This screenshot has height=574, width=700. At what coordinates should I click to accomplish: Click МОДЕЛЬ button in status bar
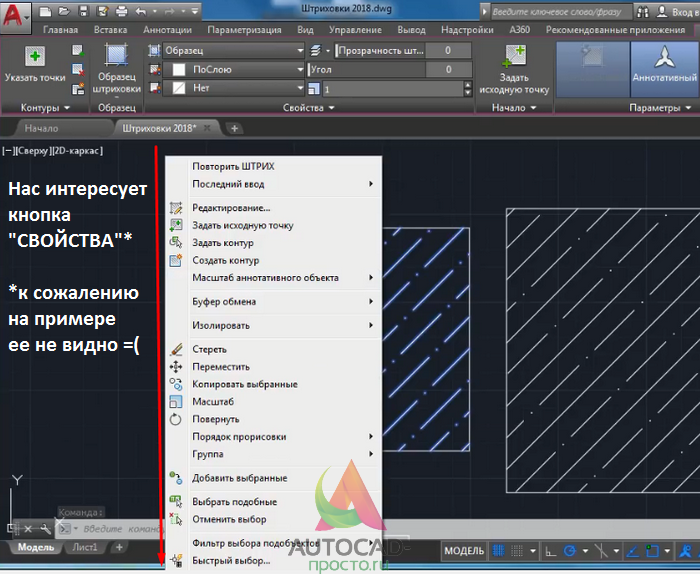point(464,551)
